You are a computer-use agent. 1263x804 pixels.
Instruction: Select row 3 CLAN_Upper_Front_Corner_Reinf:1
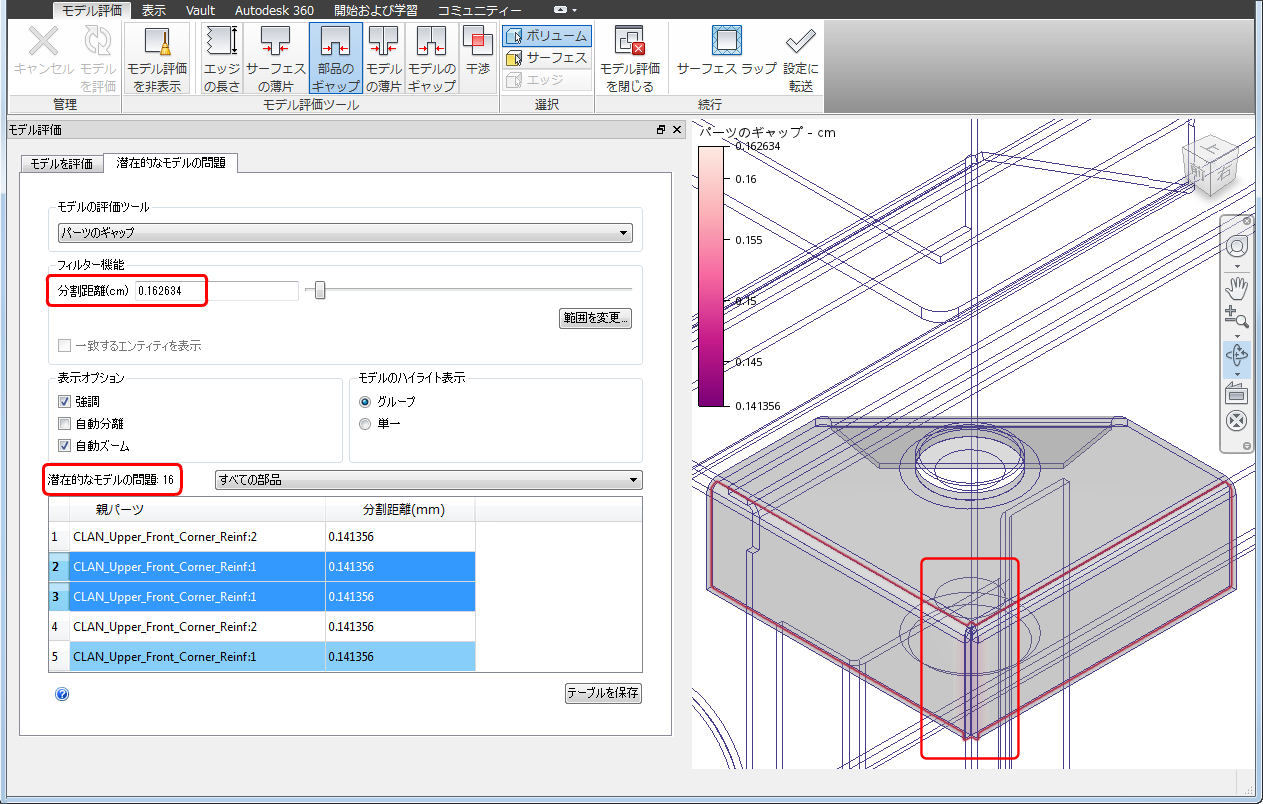point(262,597)
